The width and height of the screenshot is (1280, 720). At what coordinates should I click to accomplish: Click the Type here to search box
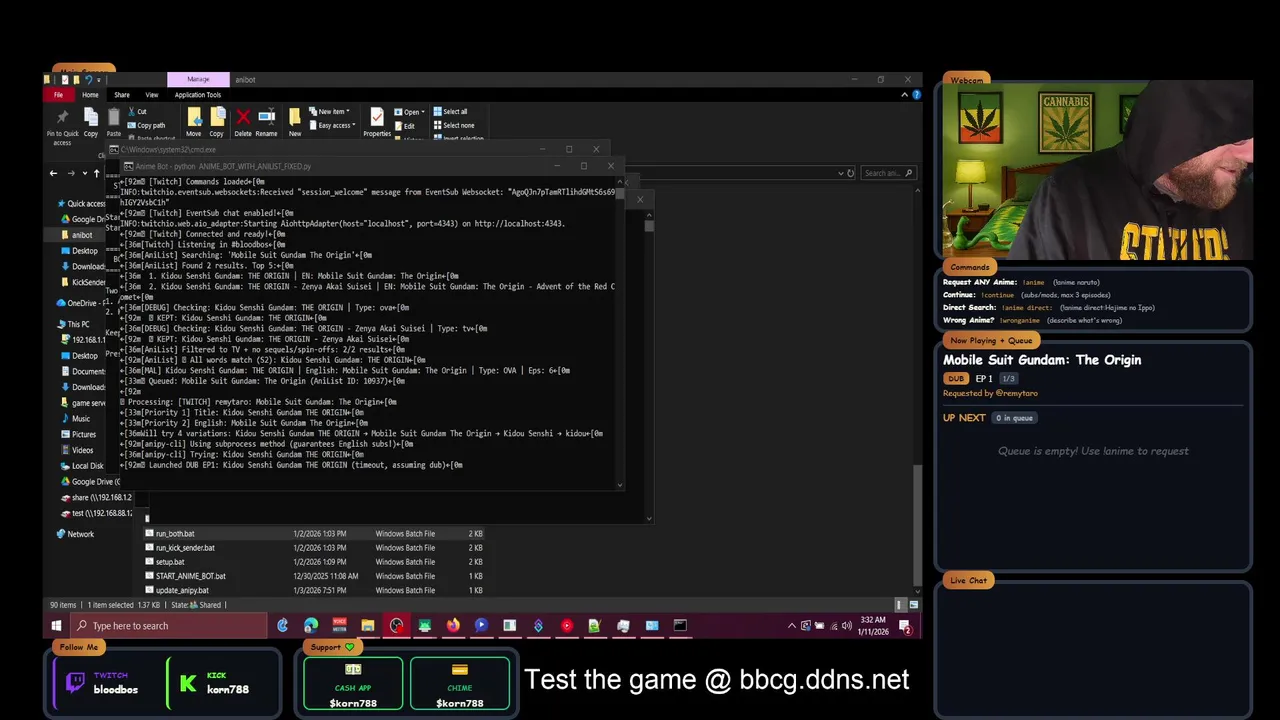click(170, 626)
